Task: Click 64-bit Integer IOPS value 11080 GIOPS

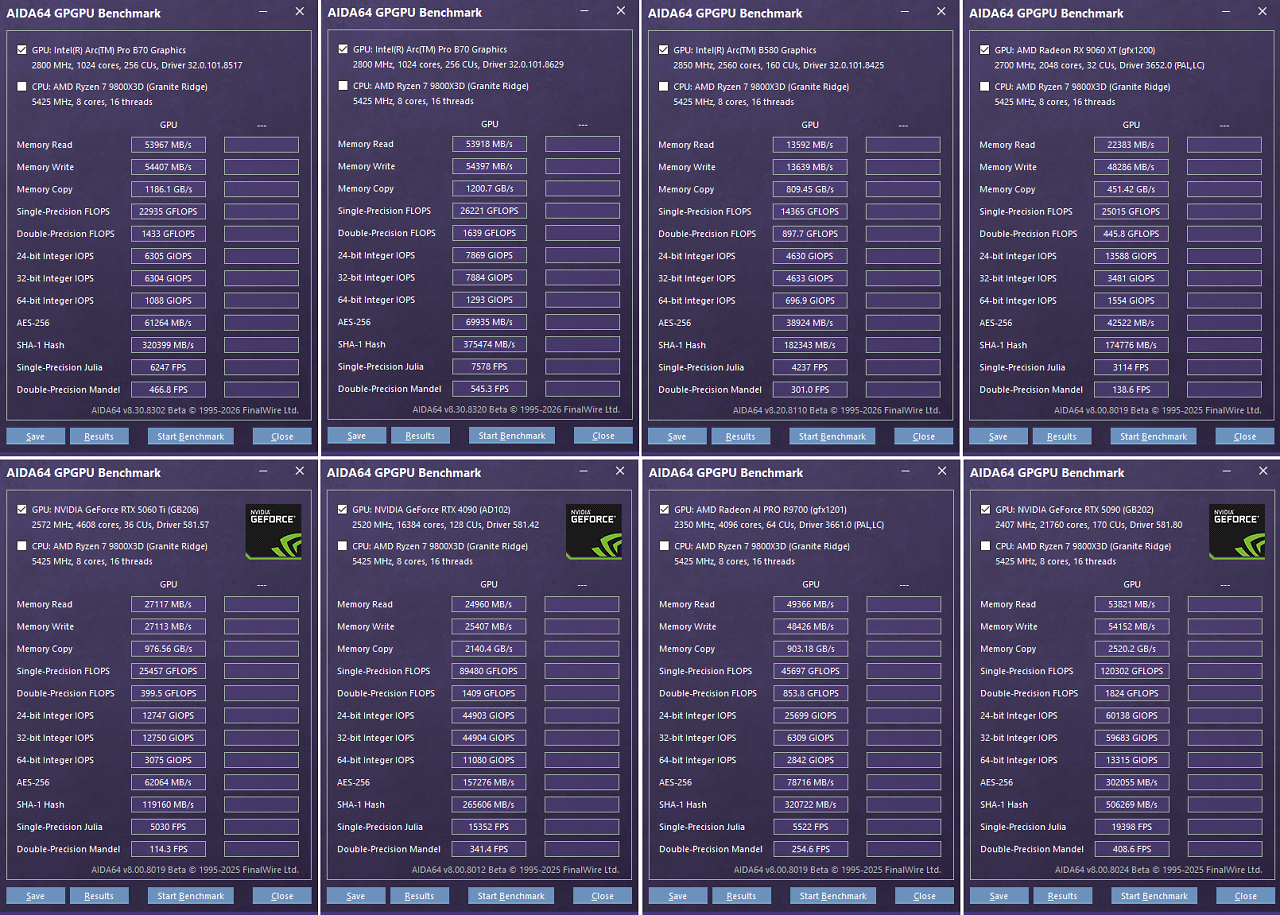Action: tap(489, 760)
